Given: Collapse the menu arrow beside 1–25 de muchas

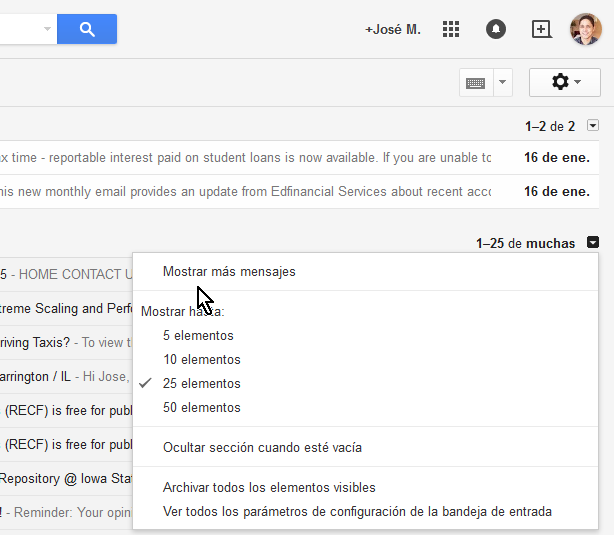Looking at the screenshot, I should tap(593, 242).
